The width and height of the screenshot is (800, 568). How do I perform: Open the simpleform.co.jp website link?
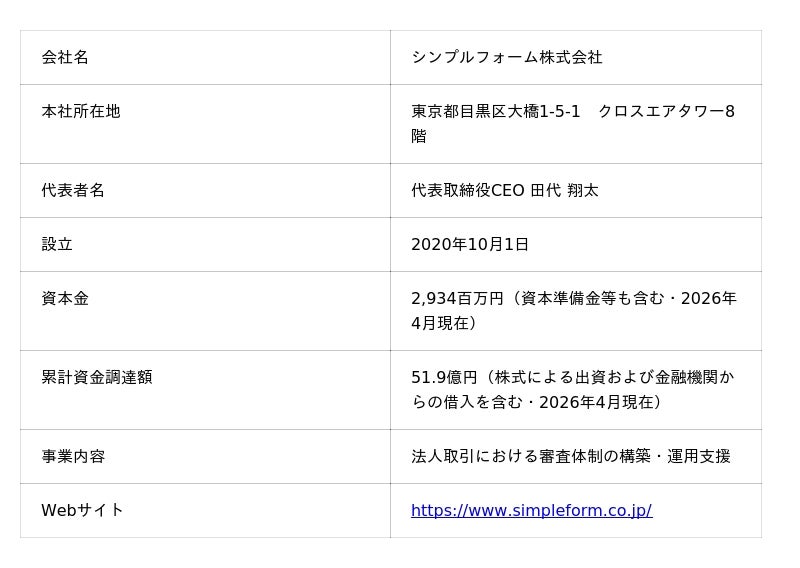pyautogui.click(x=531, y=511)
